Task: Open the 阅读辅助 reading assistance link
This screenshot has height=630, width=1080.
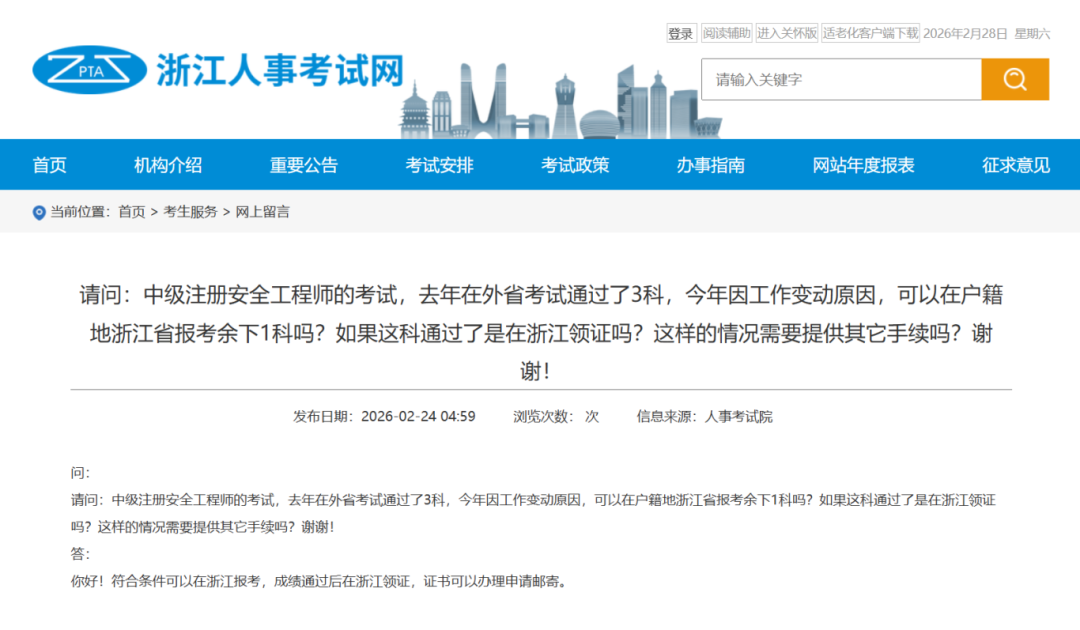Action: pyautogui.click(x=726, y=33)
